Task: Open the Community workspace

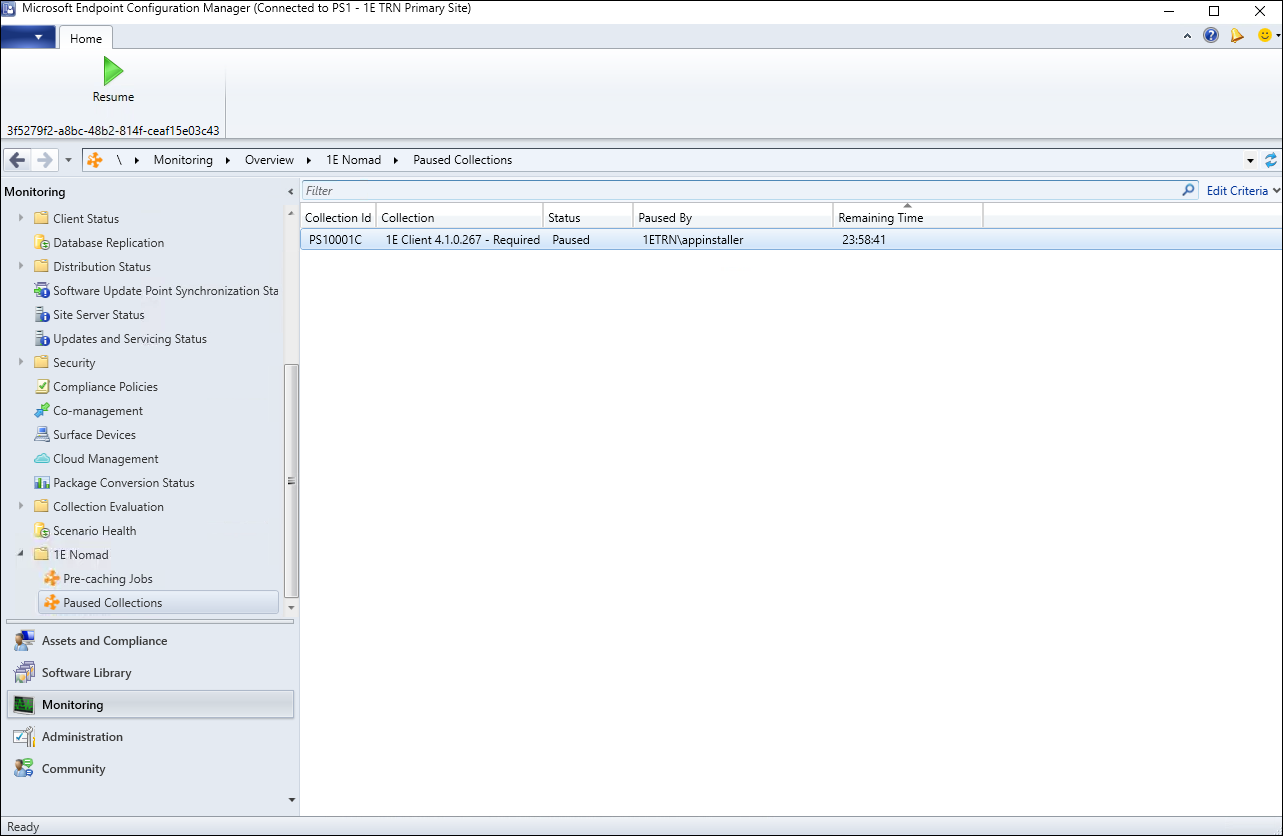Action: click(x=73, y=769)
